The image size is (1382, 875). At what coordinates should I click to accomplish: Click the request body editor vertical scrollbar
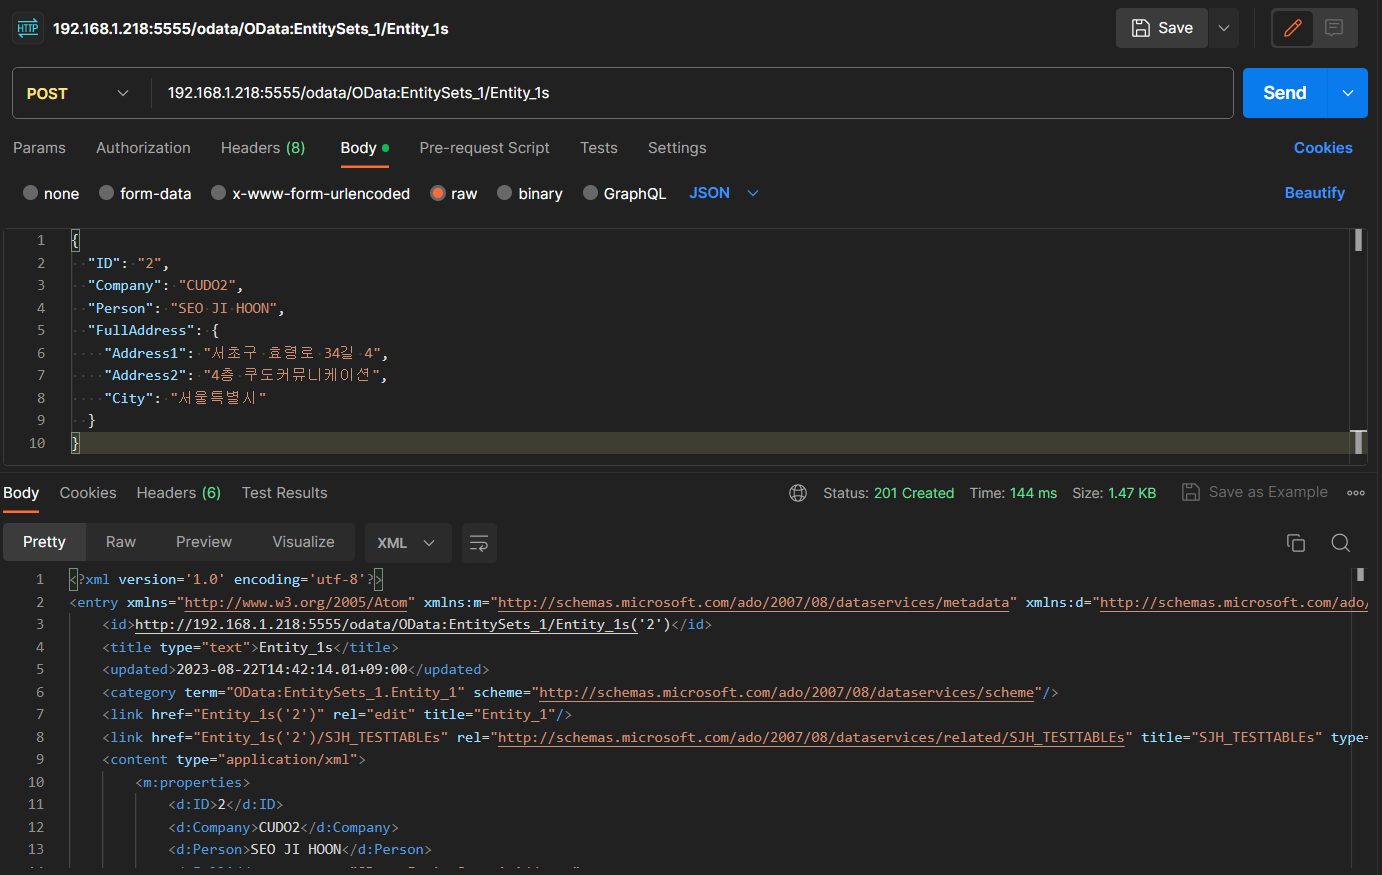tap(1358, 340)
